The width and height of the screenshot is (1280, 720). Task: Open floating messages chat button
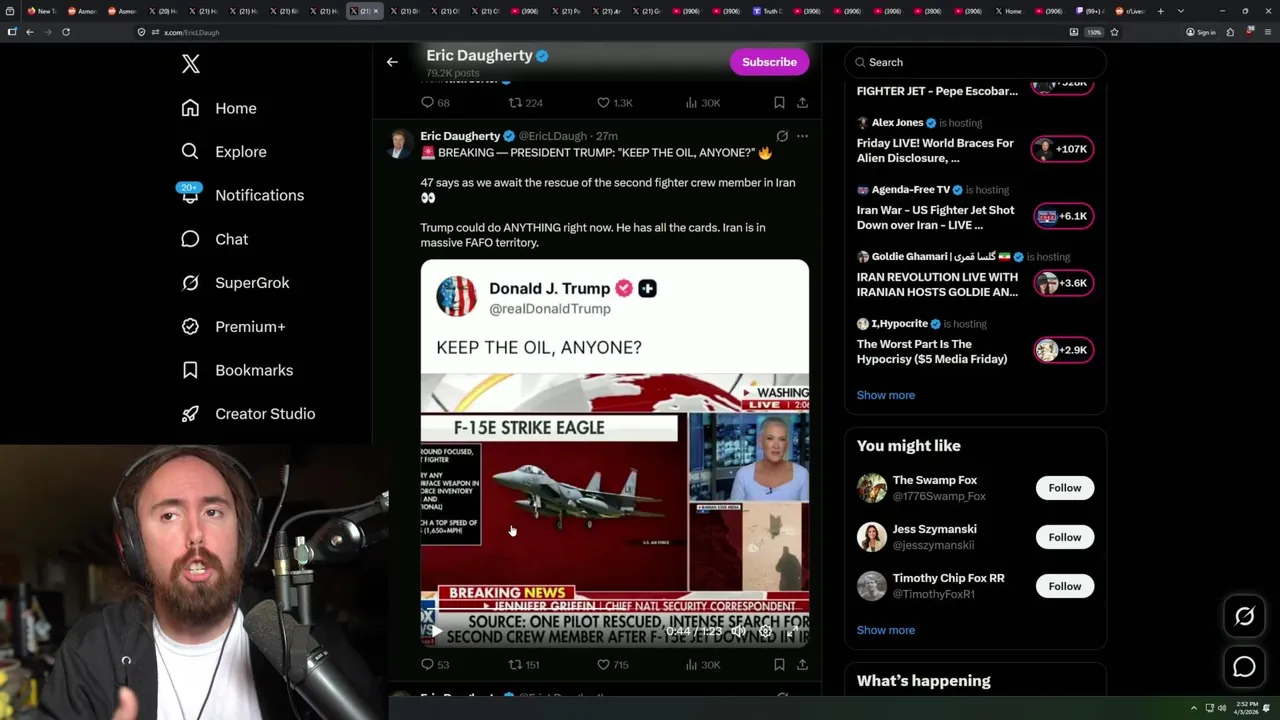[1244, 667]
